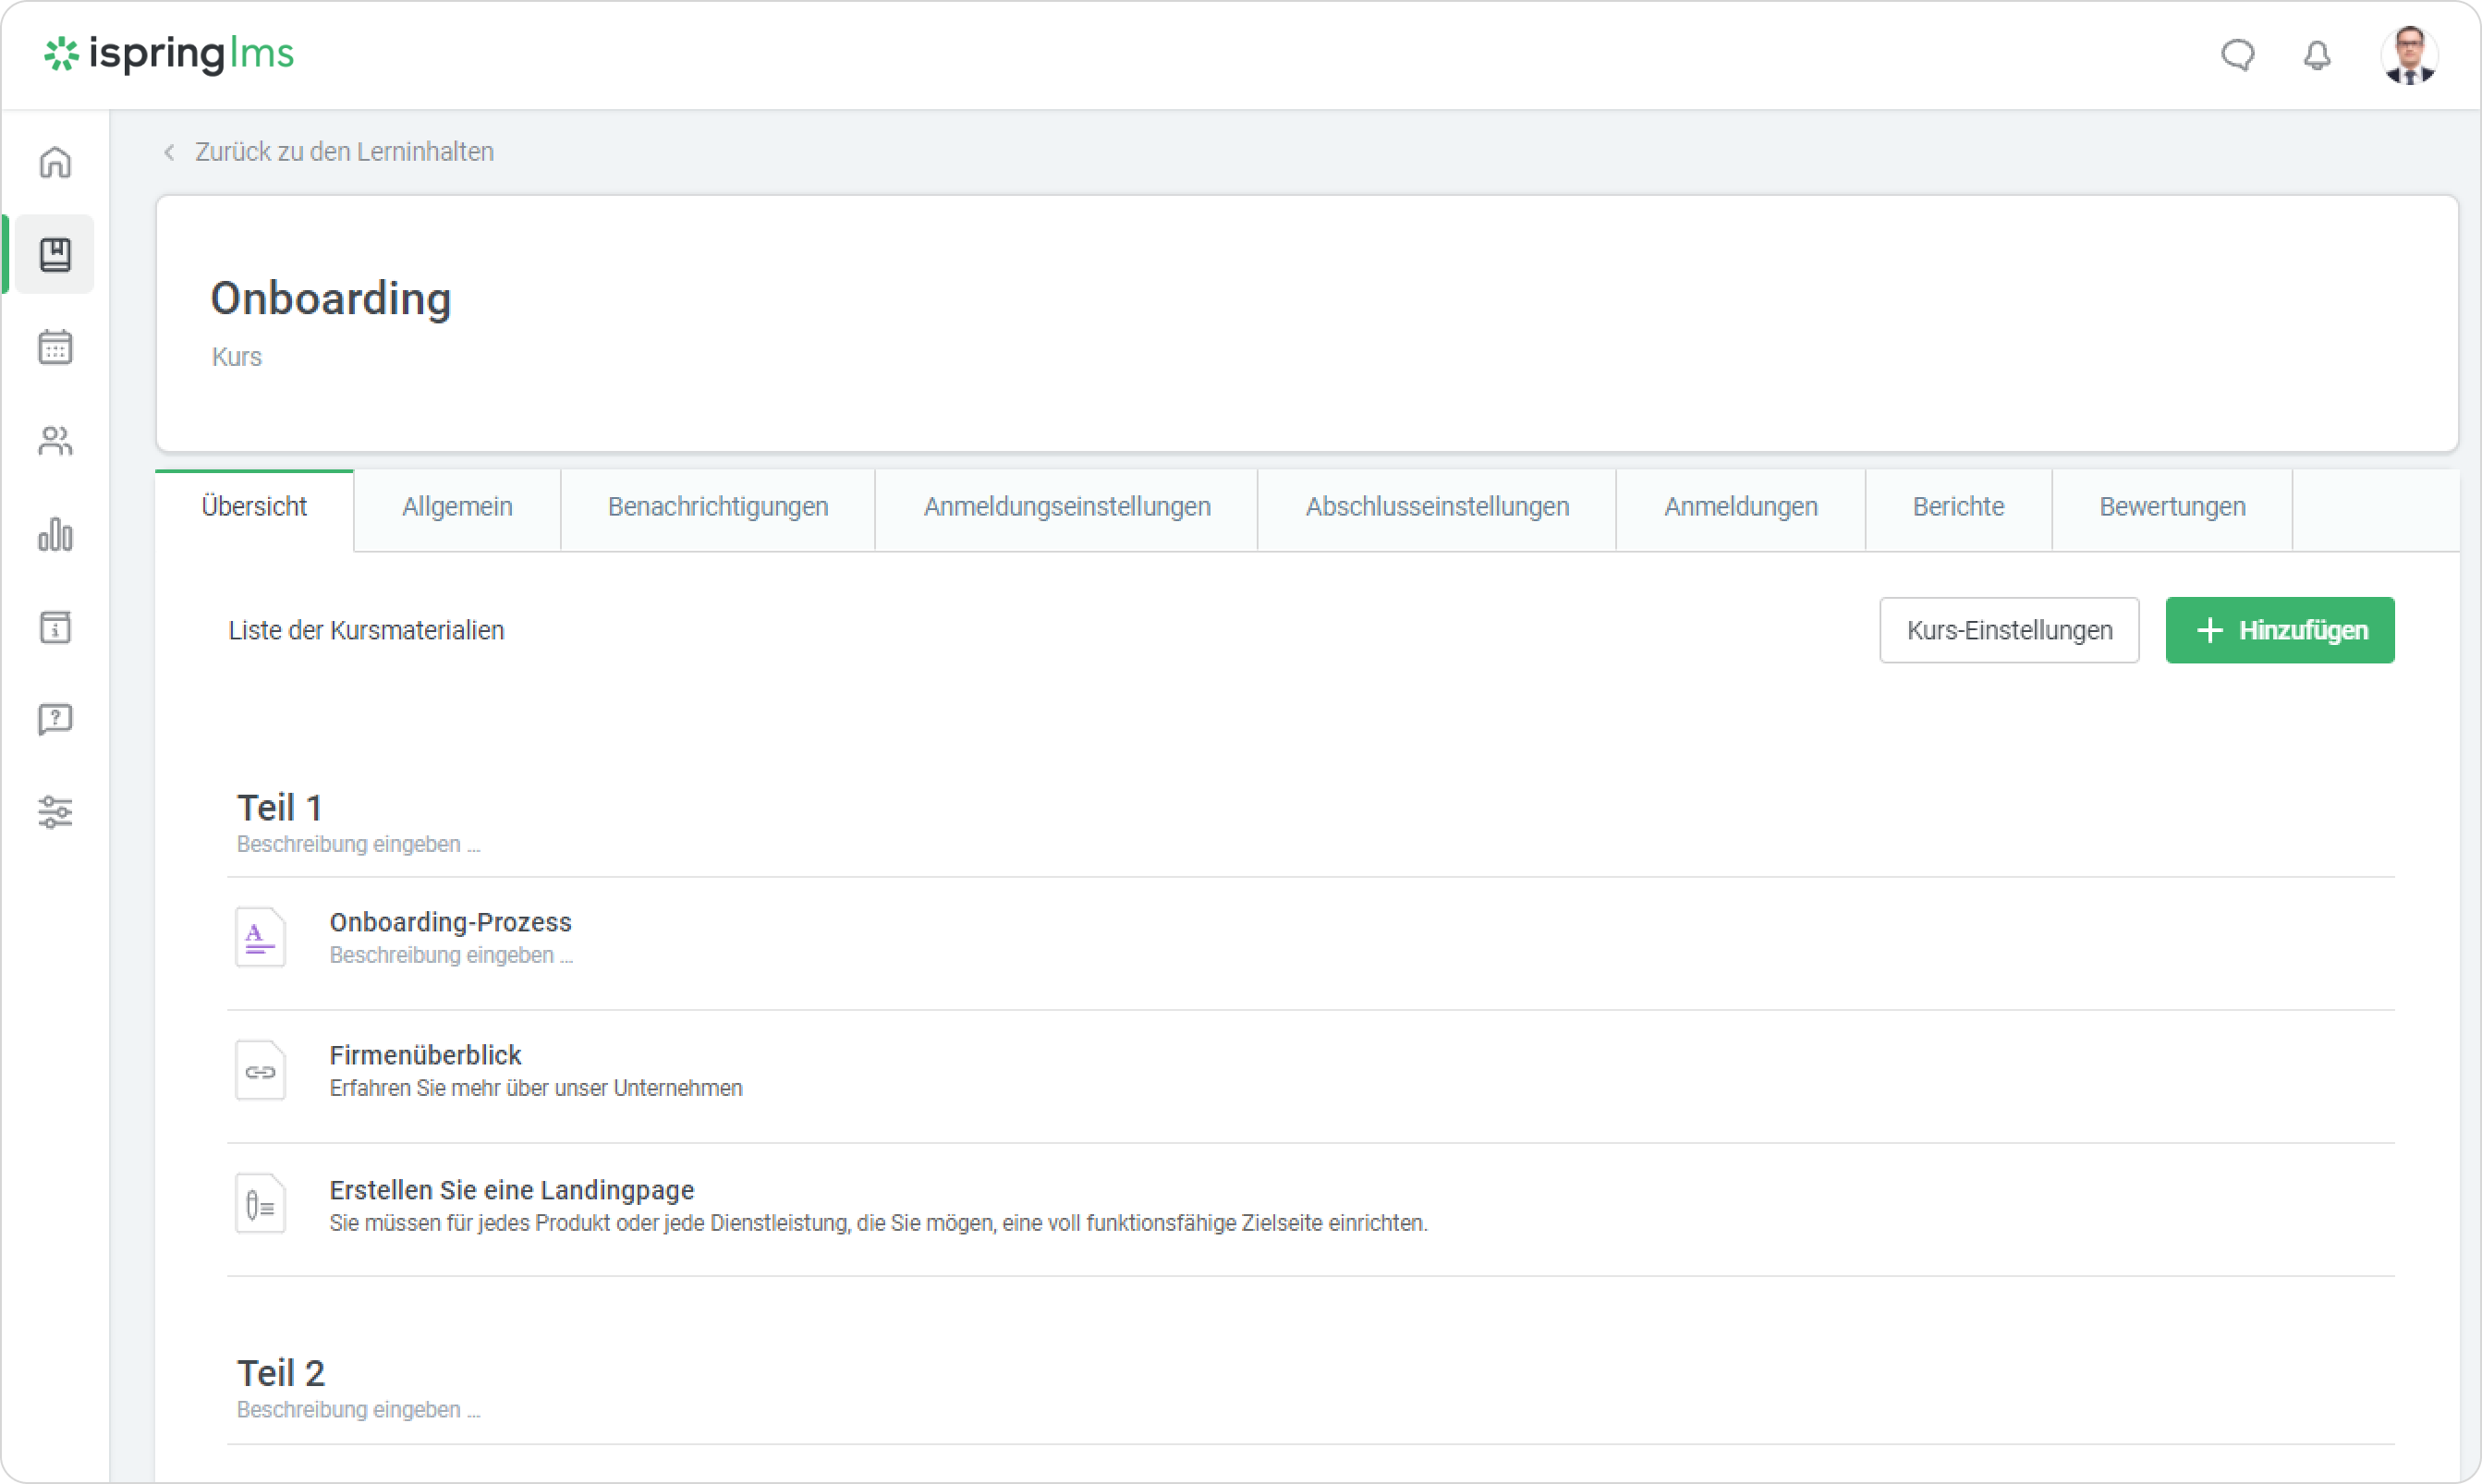Open the calendar icon in sidebar
Screen dimensions: 2482x1484
click(x=55, y=347)
